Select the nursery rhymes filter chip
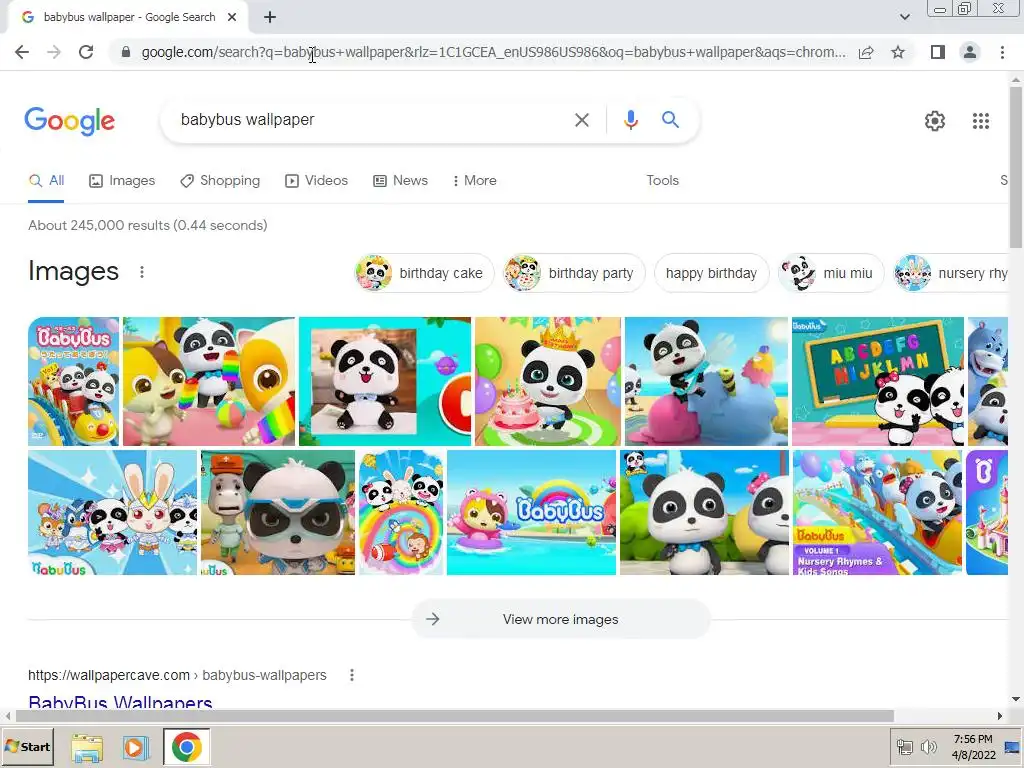1024x768 pixels. click(x=951, y=273)
